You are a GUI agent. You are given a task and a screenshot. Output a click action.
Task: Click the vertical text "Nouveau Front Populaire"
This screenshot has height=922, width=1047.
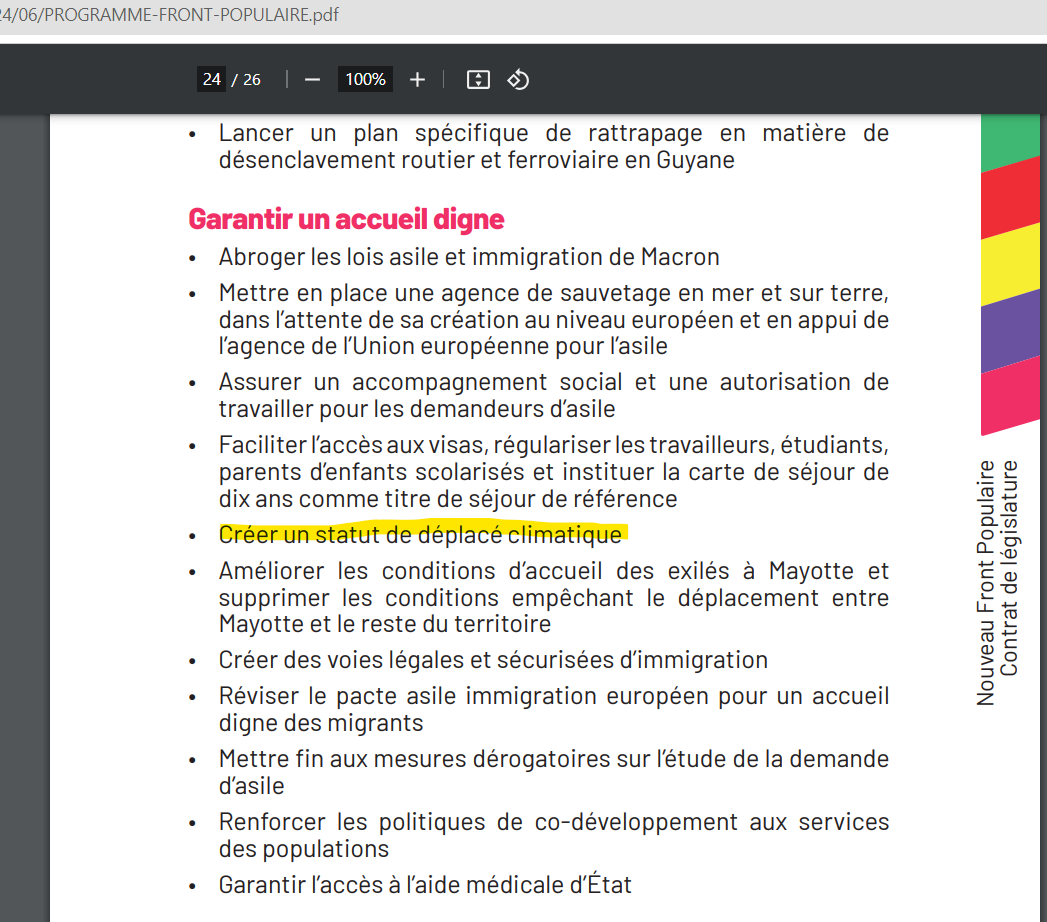pos(986,583)
